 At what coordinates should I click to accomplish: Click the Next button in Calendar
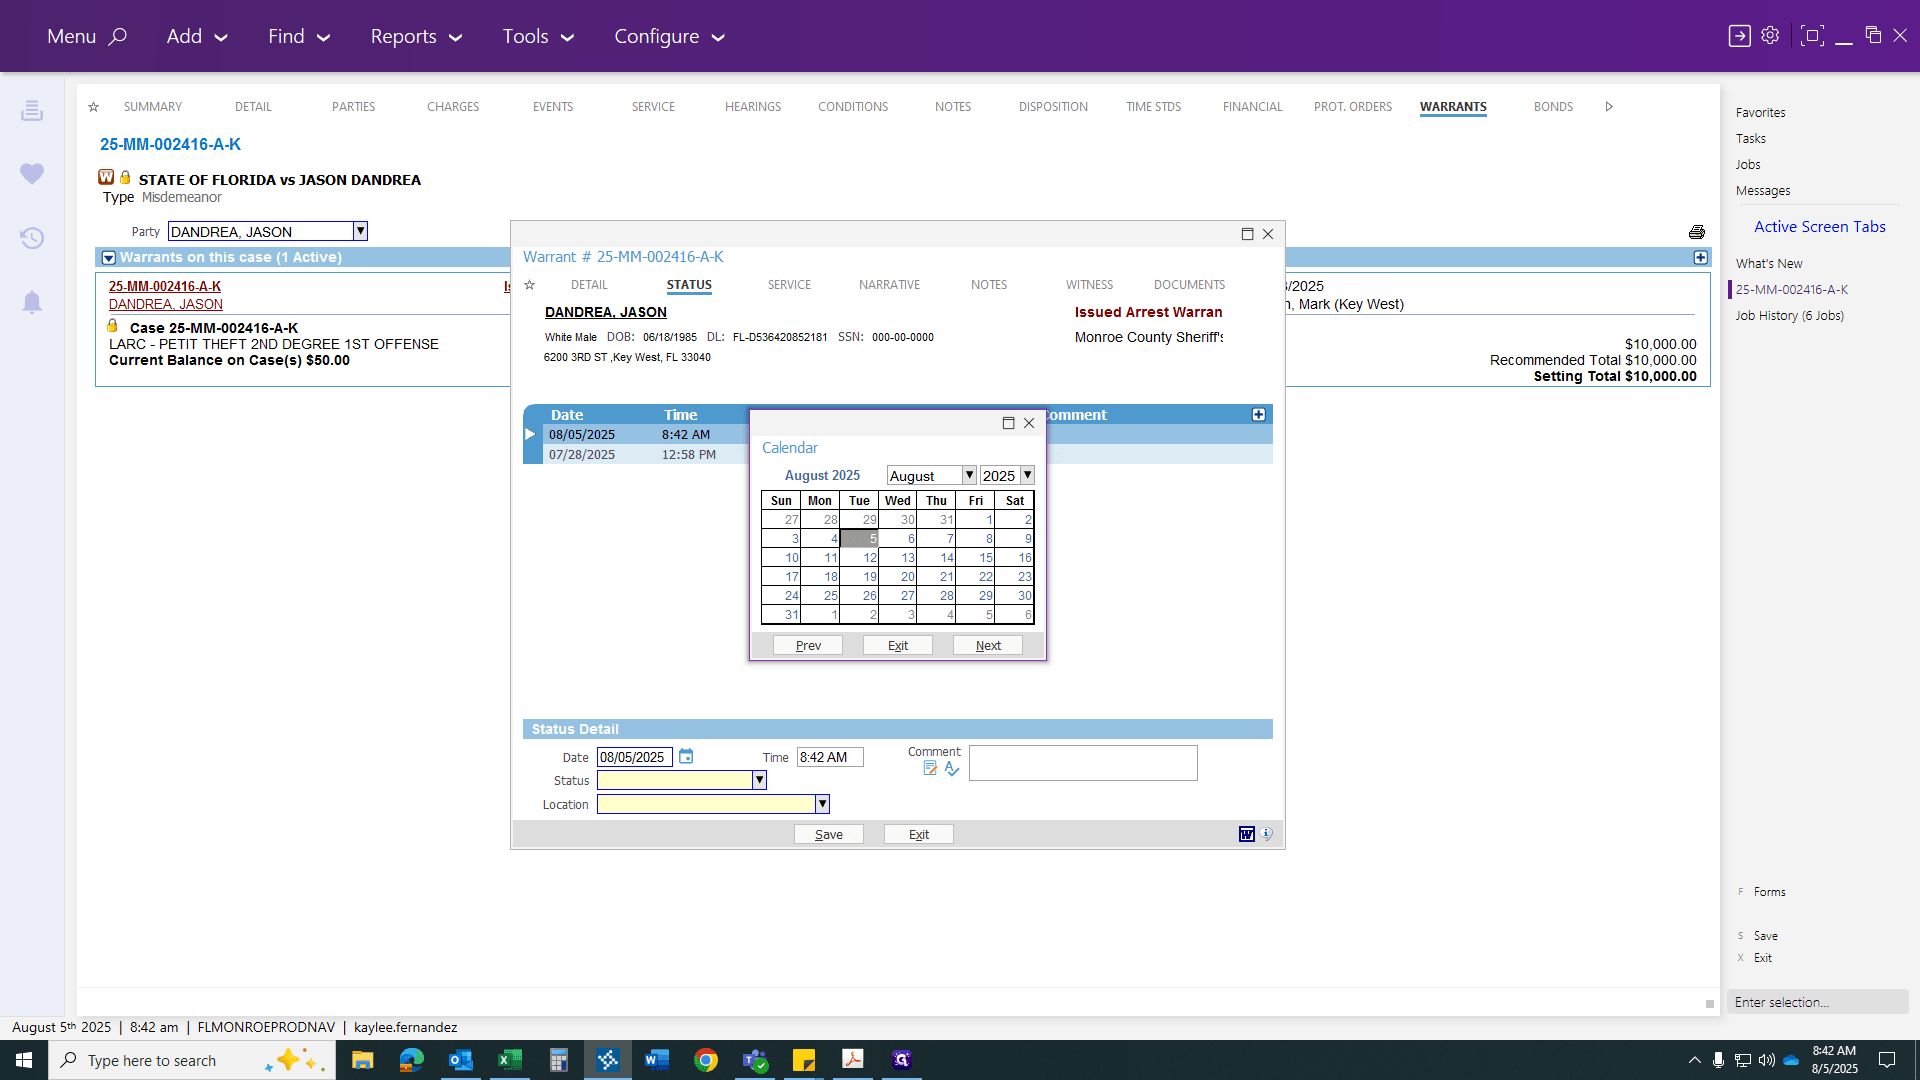click(988, 645)
